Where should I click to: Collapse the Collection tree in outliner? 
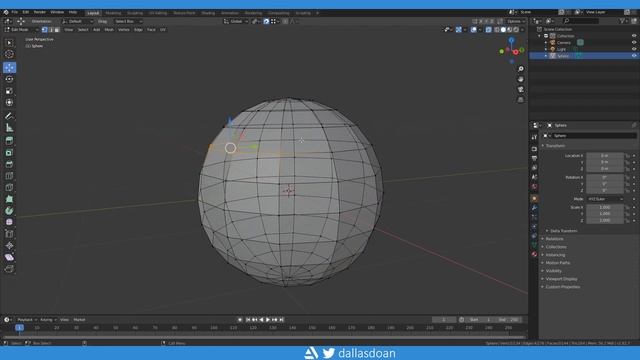[x=540, y=36]
